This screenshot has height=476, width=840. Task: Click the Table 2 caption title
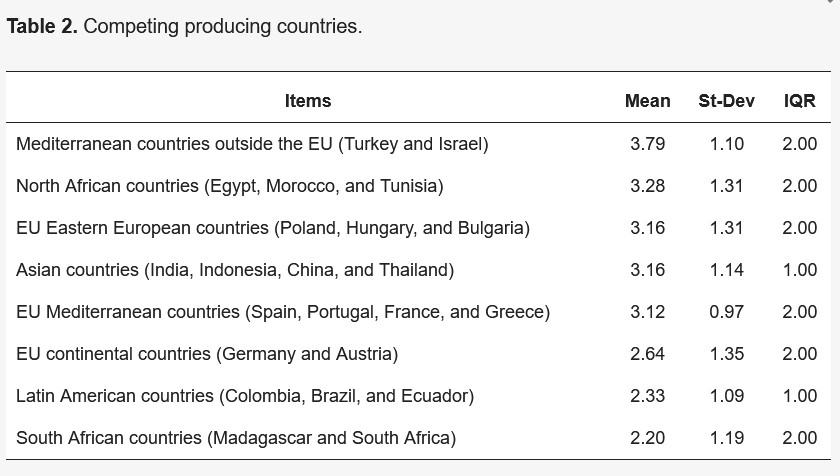184,26
